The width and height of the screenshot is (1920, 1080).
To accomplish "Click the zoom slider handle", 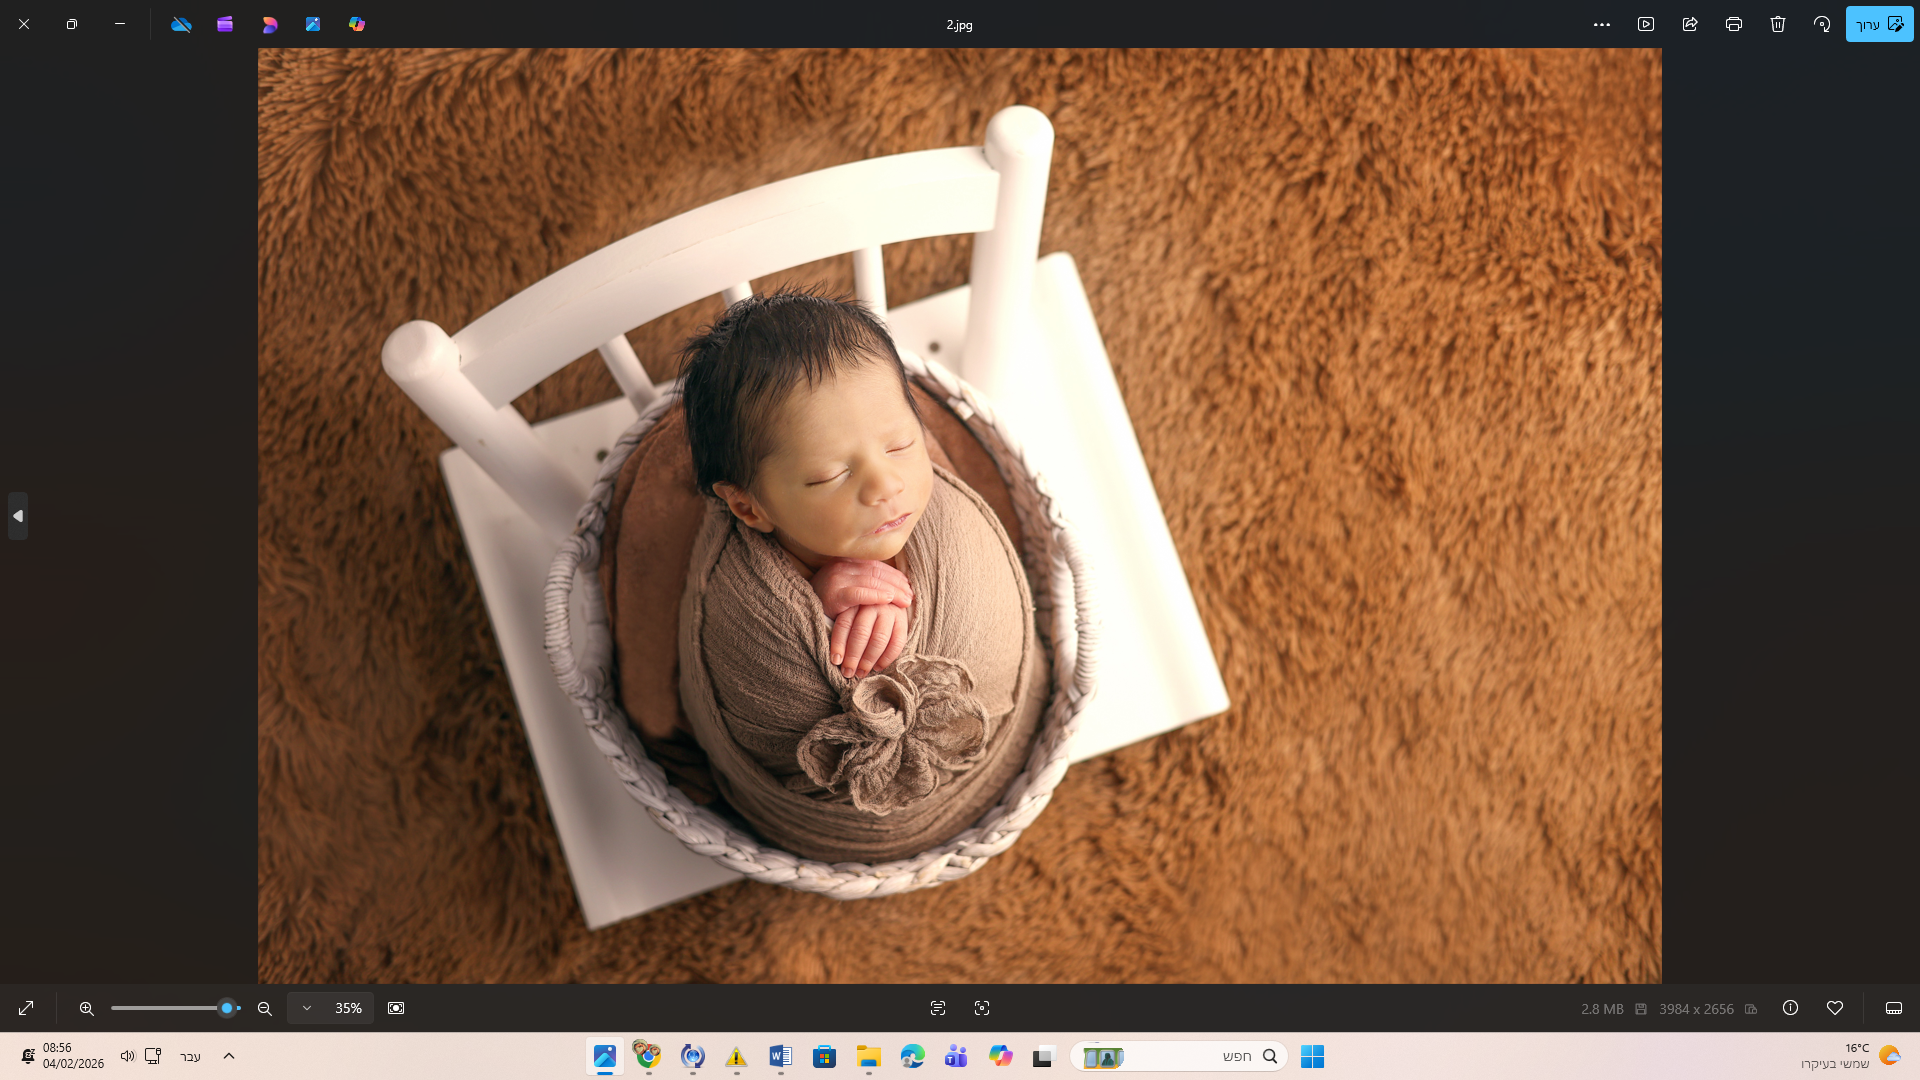I will [227, 1008].
